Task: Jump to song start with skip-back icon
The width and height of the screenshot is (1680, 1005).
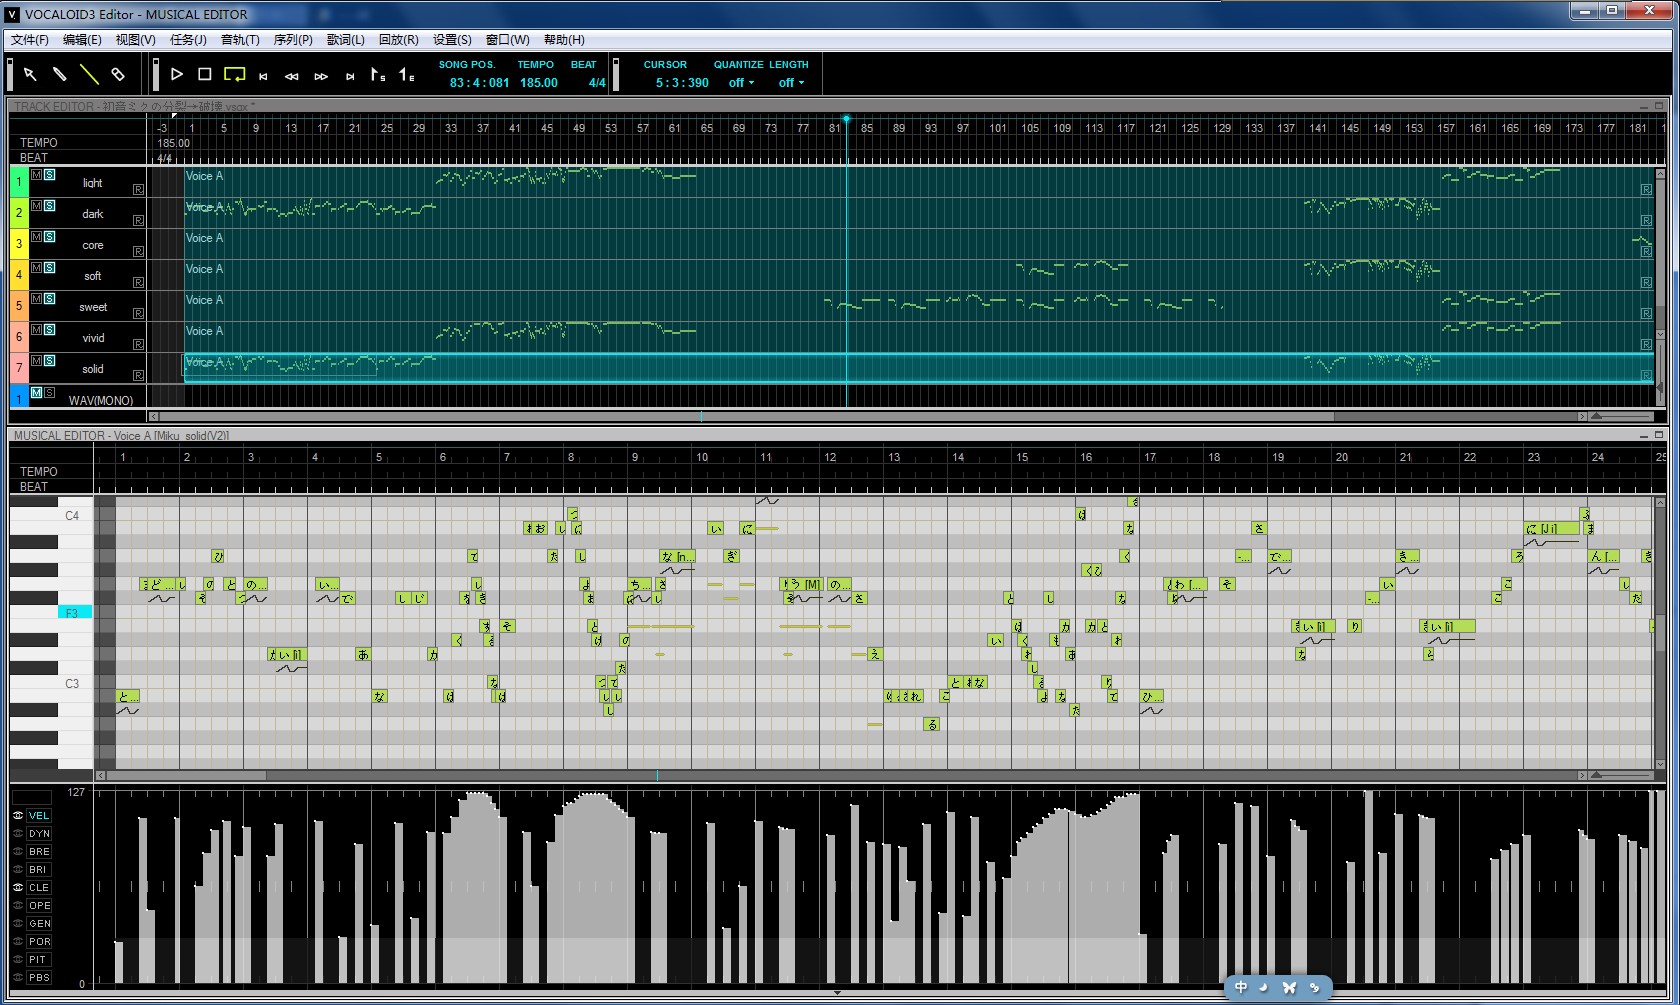Action: 263,76
